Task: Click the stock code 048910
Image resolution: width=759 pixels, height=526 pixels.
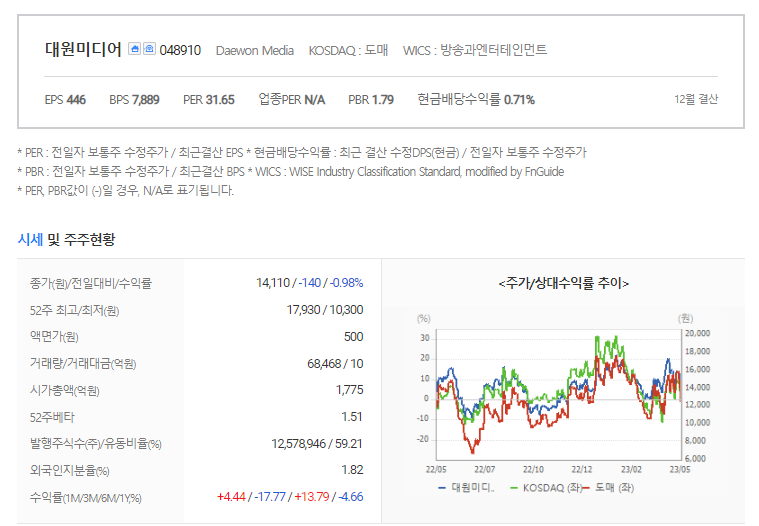Action: 180,50
